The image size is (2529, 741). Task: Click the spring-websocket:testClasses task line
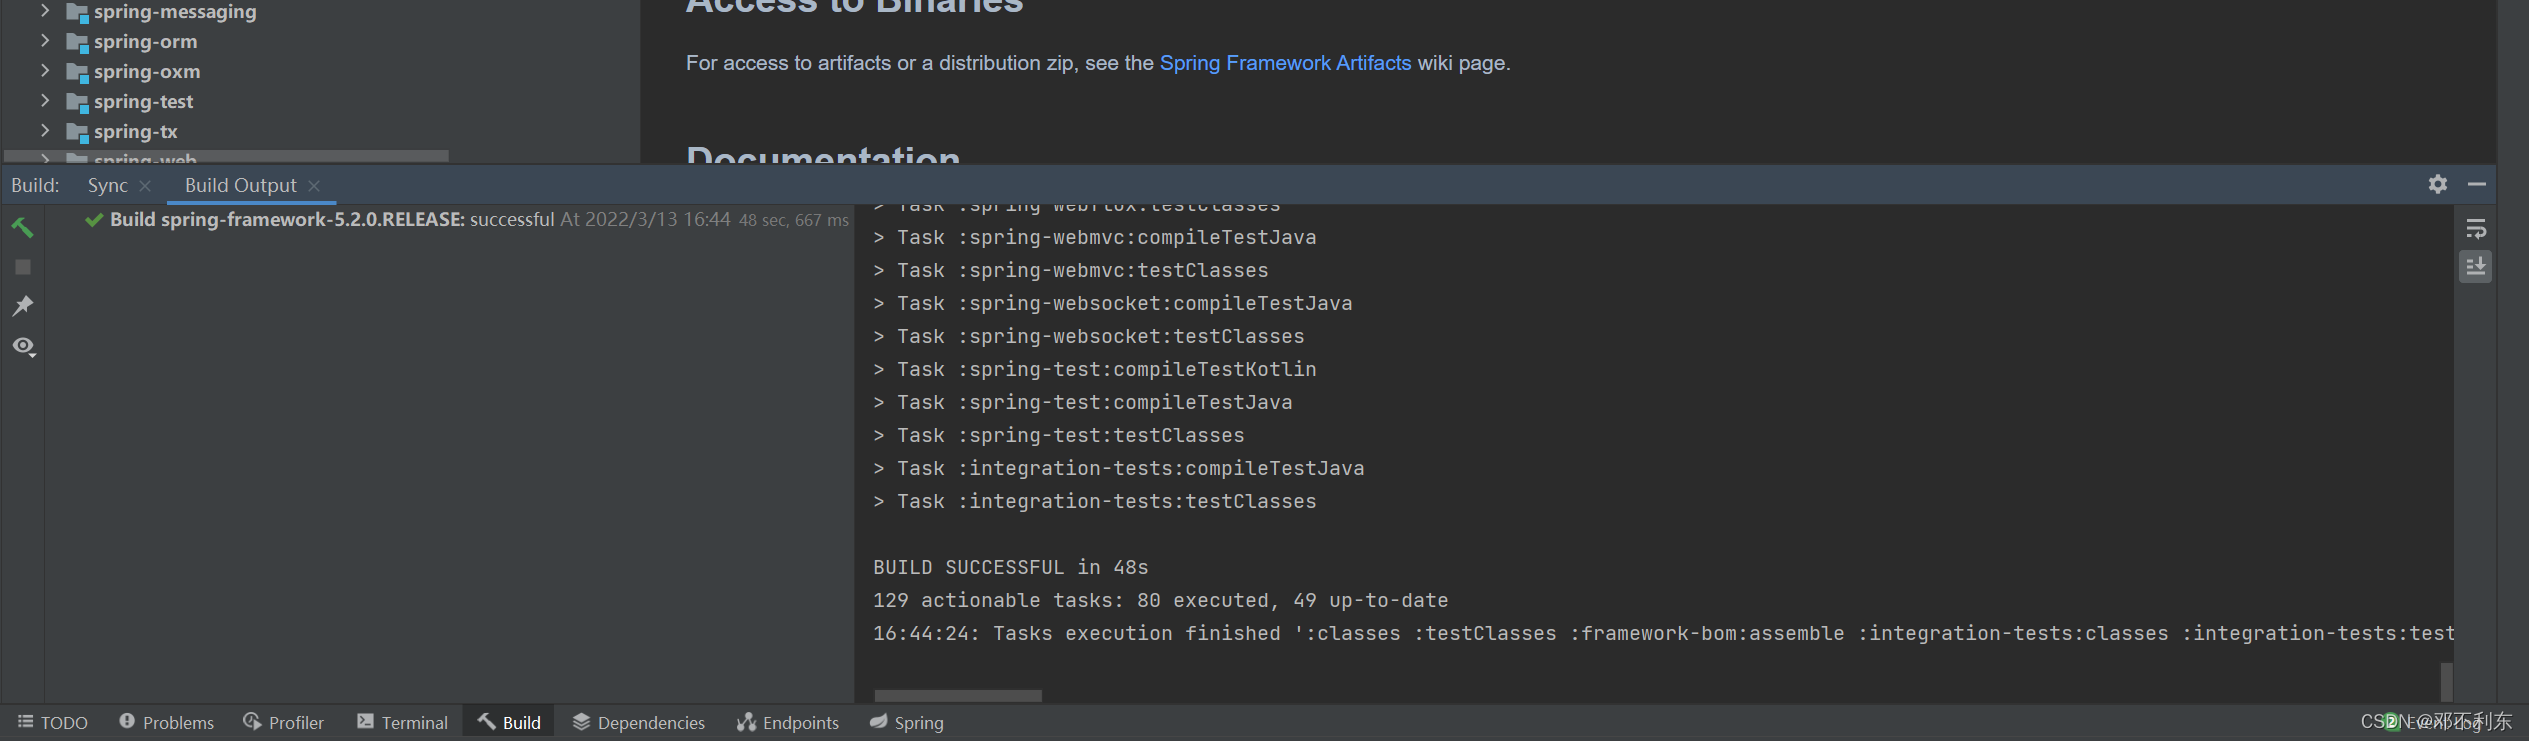coord(1088,337)
